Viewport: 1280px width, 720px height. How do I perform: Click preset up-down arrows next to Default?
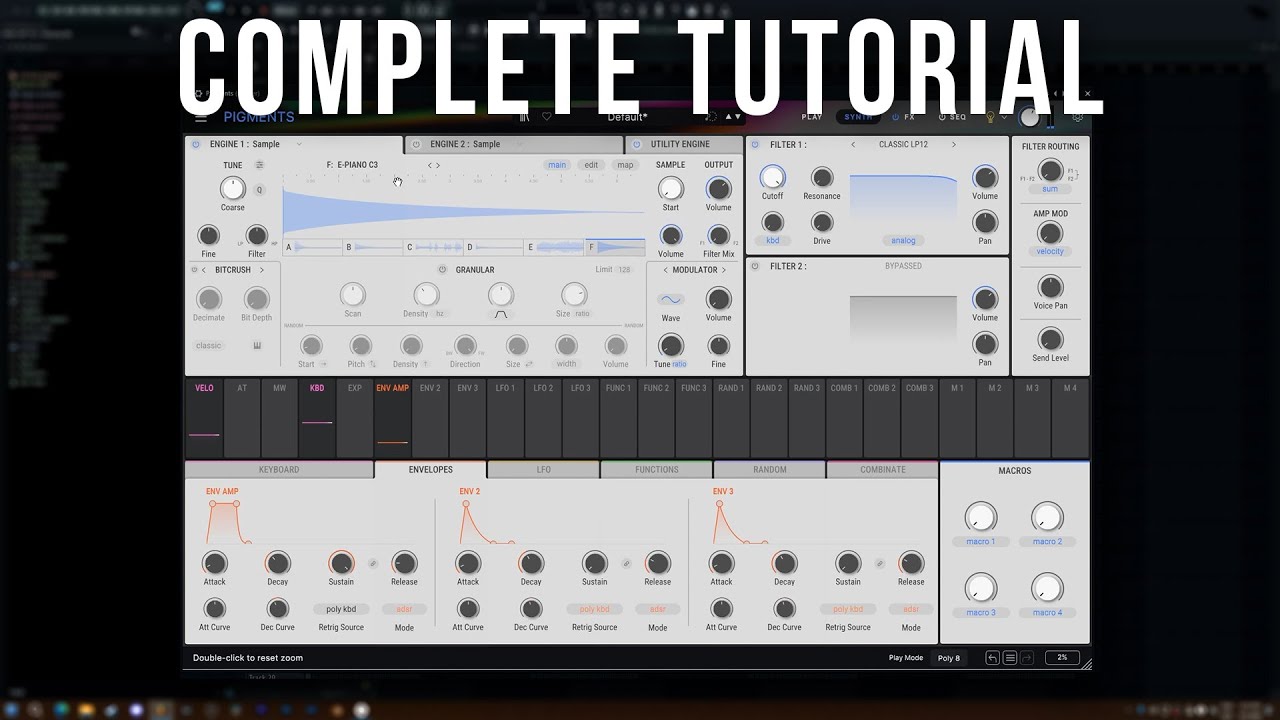coord(734,117)
